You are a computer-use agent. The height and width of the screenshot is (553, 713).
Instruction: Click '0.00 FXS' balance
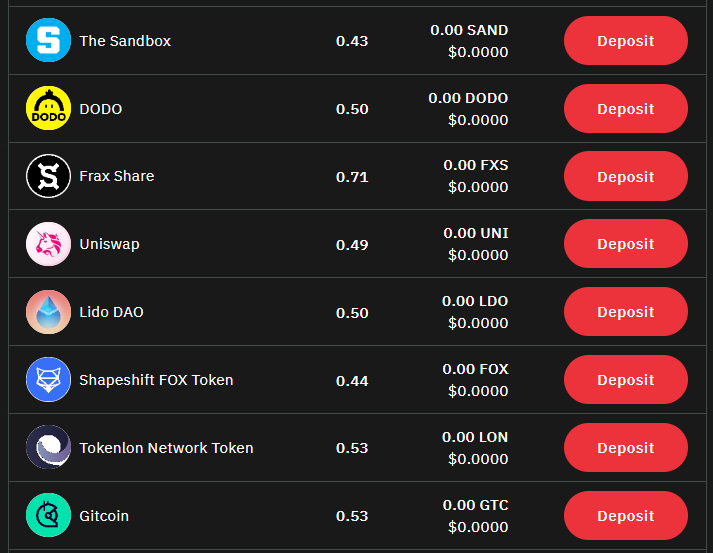pos(476,165)
